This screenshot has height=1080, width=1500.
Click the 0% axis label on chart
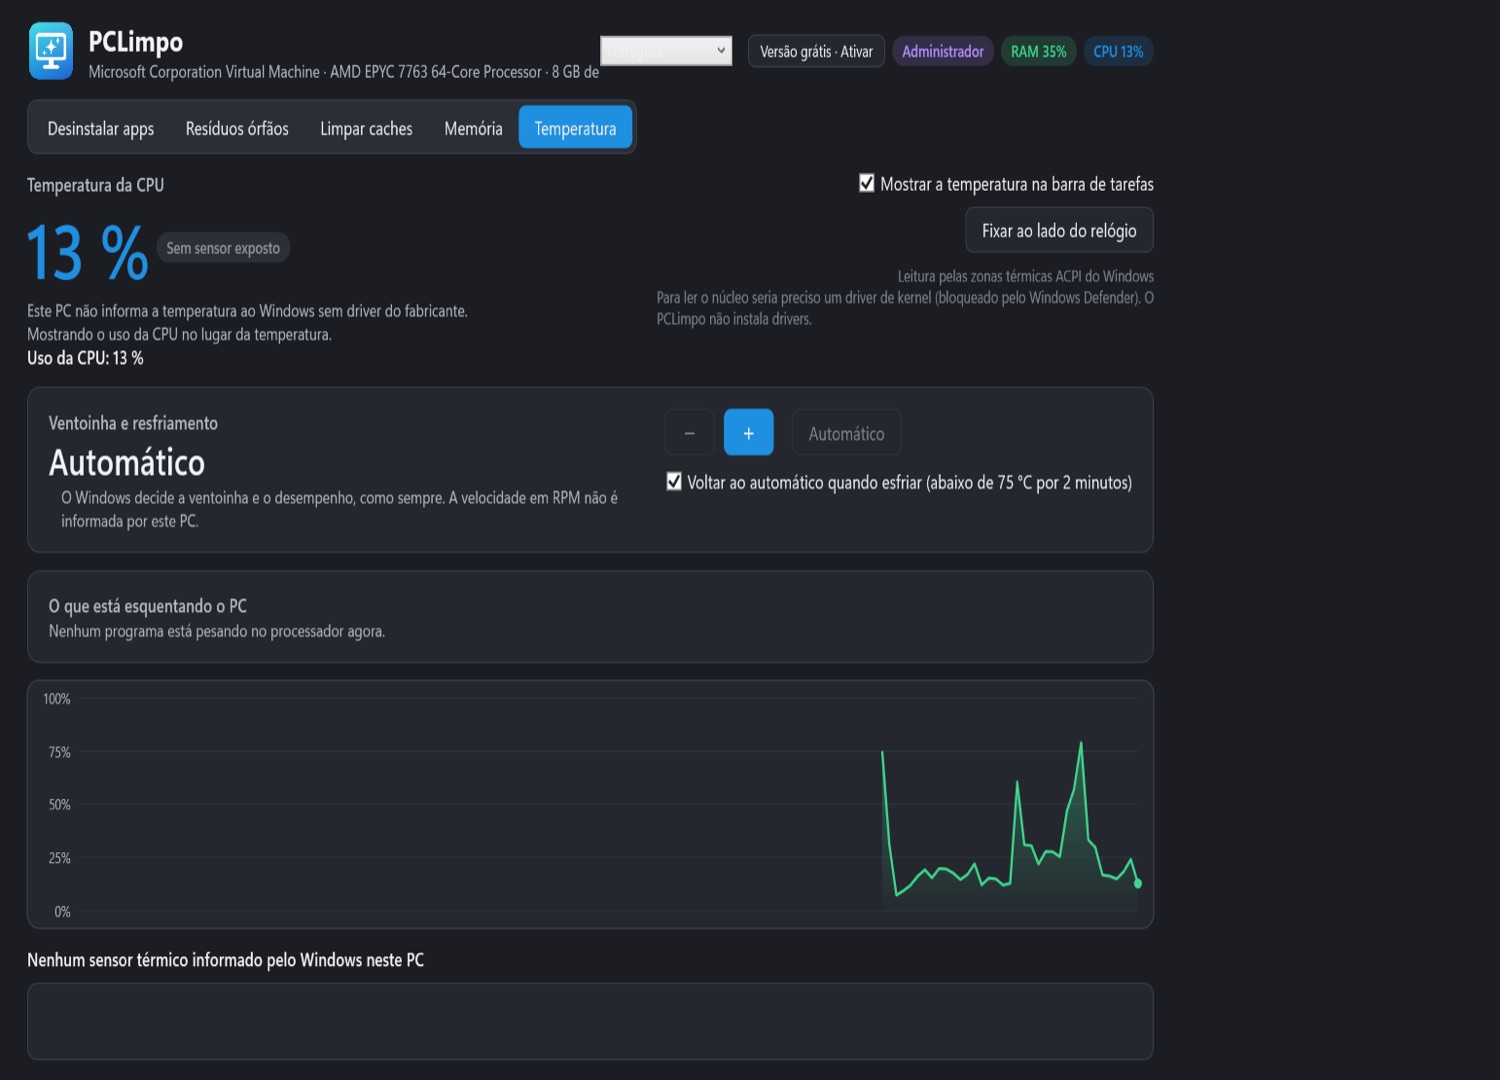[62, 912]
